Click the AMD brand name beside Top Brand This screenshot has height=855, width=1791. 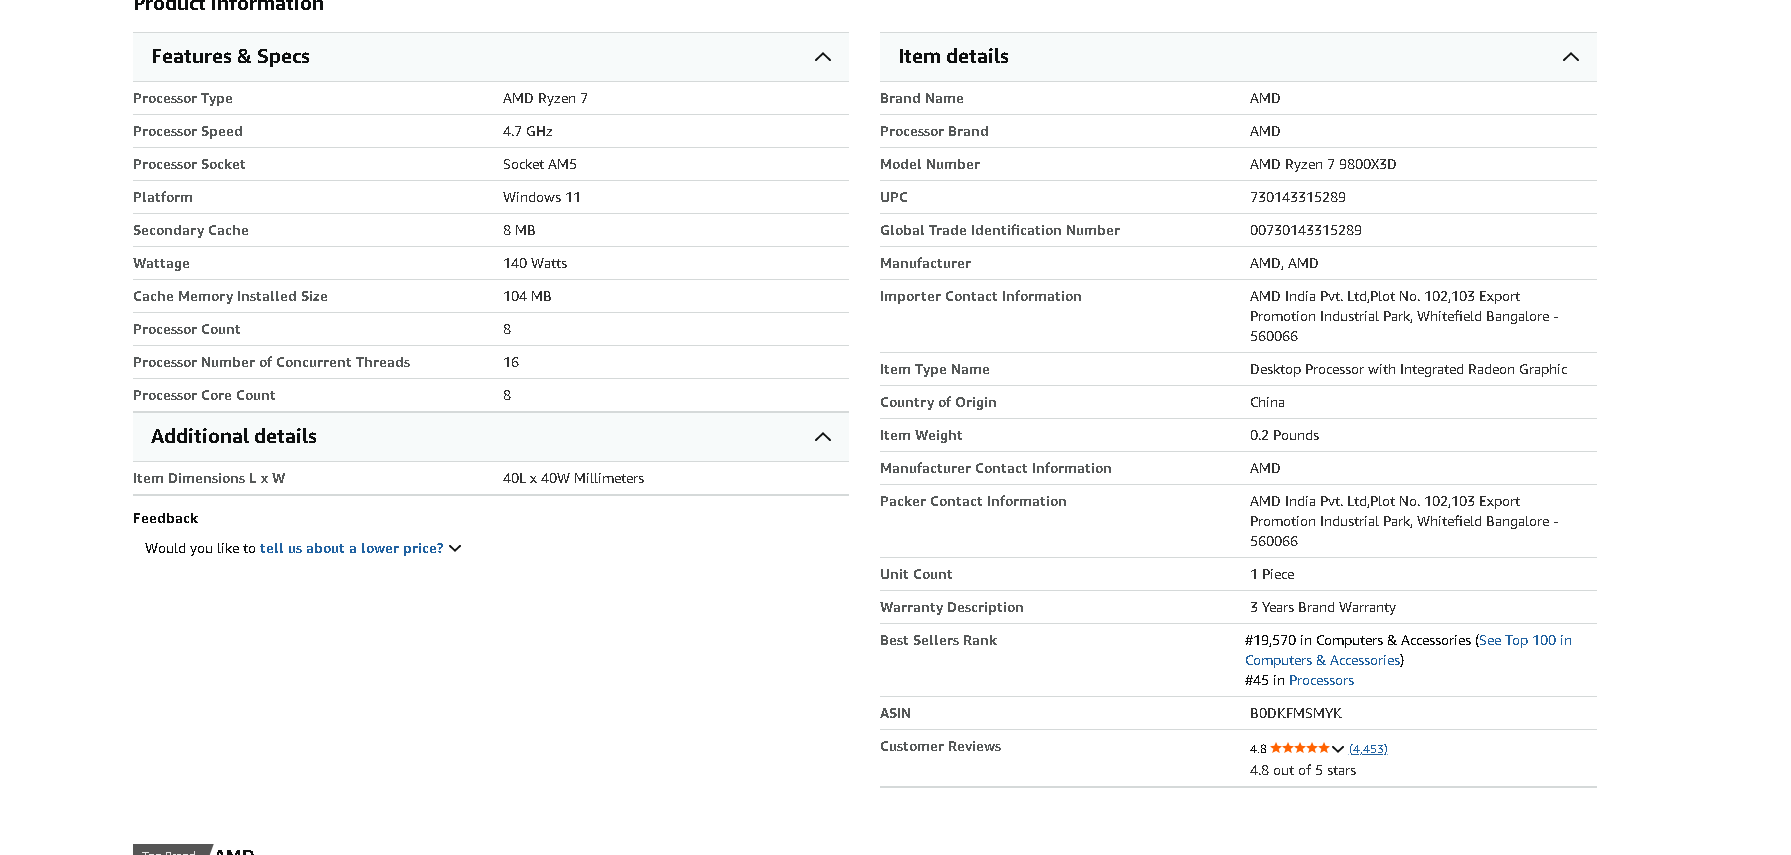coord(235,851)
